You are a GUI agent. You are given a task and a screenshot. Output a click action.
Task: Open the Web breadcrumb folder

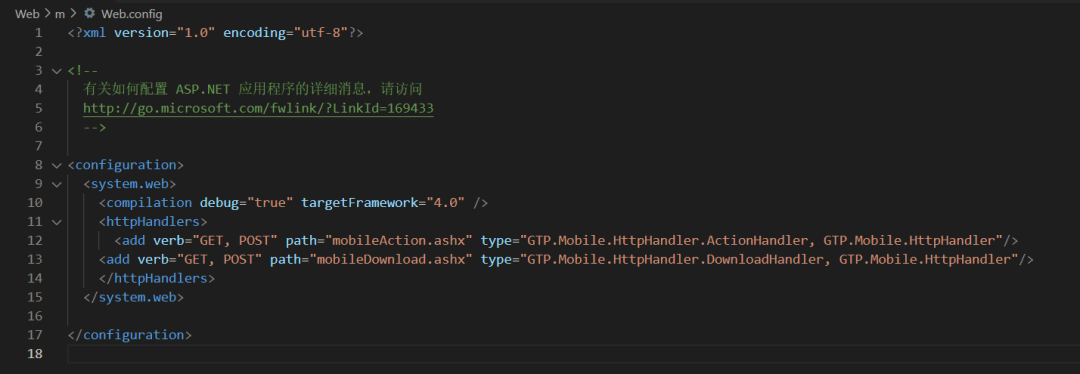click(x=27, y=13)
